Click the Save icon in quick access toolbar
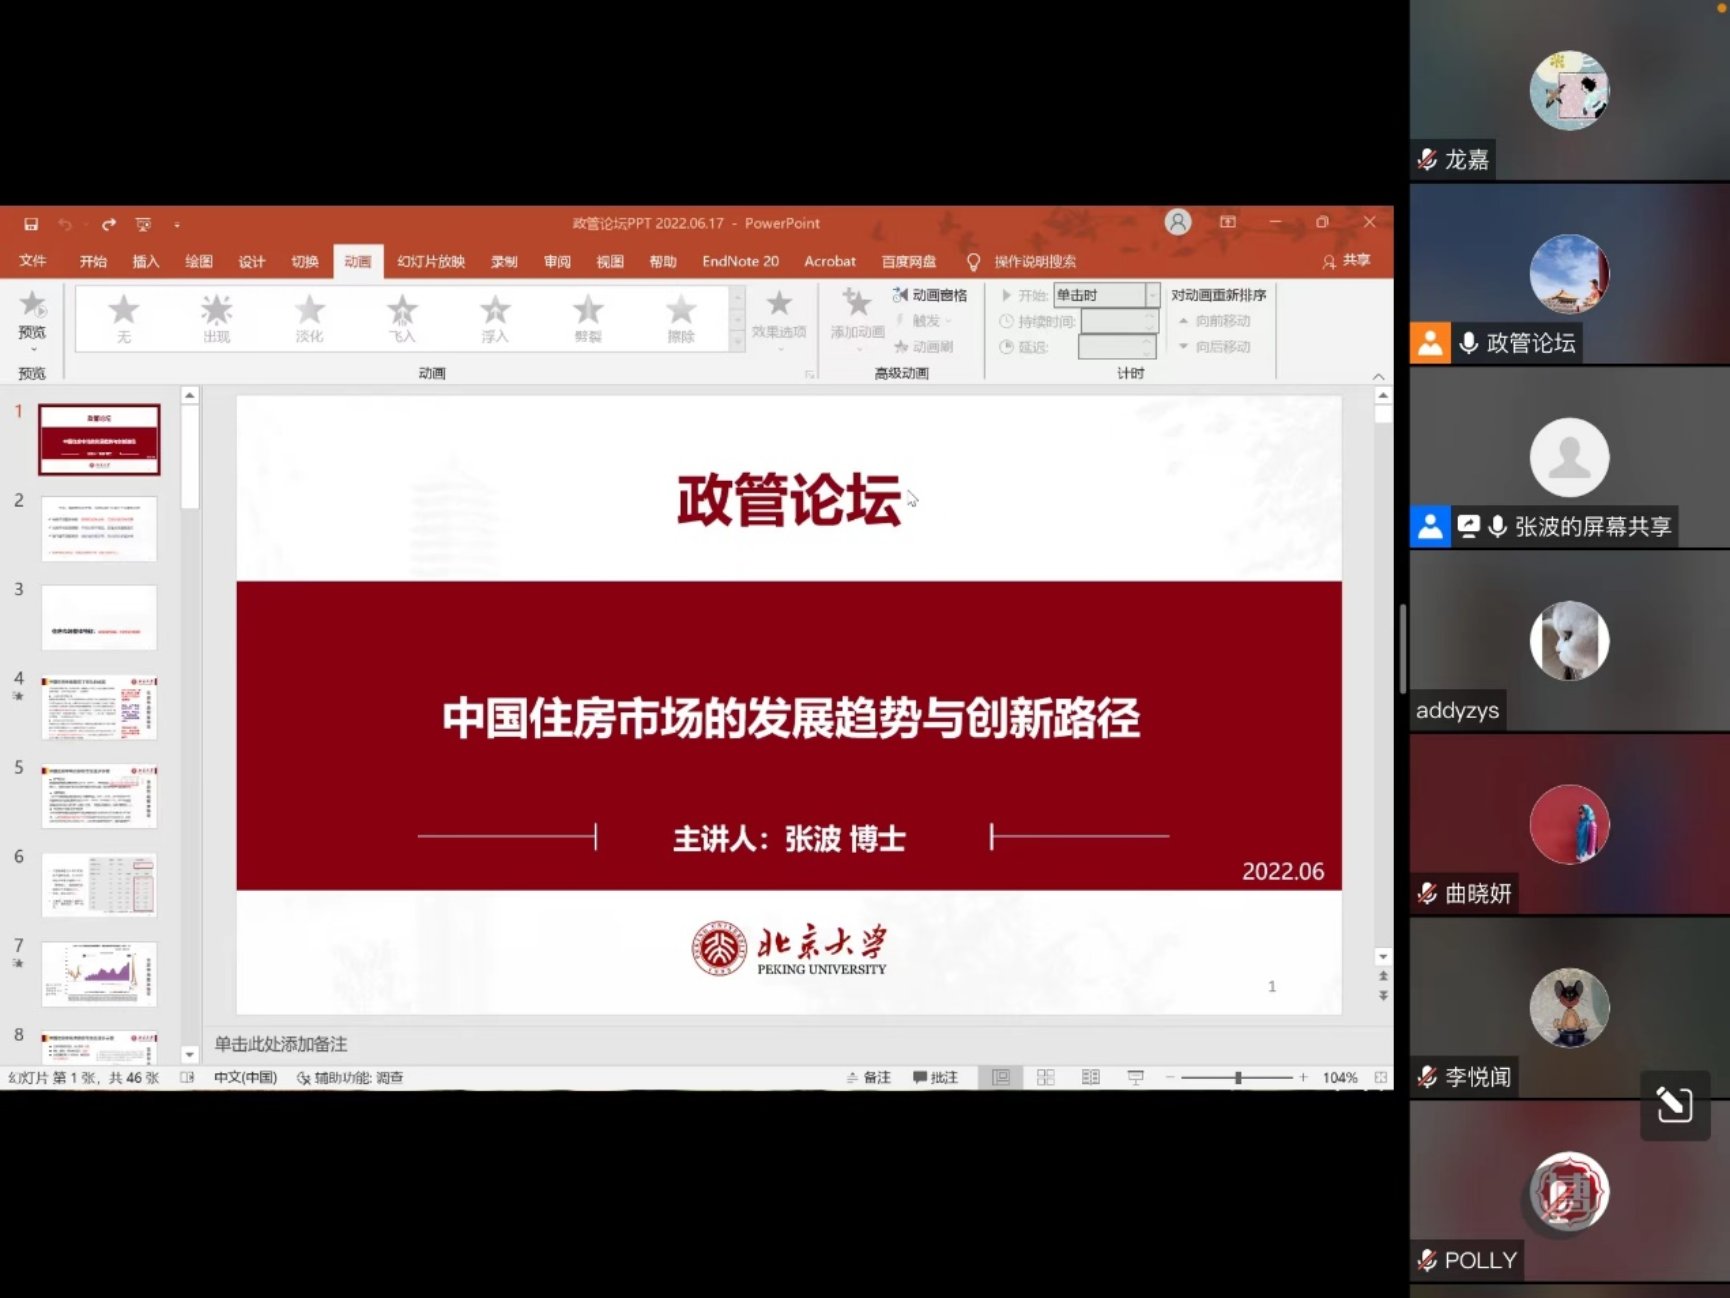The height and width of the screenshot is (1298, 1730). coord(31,224)
